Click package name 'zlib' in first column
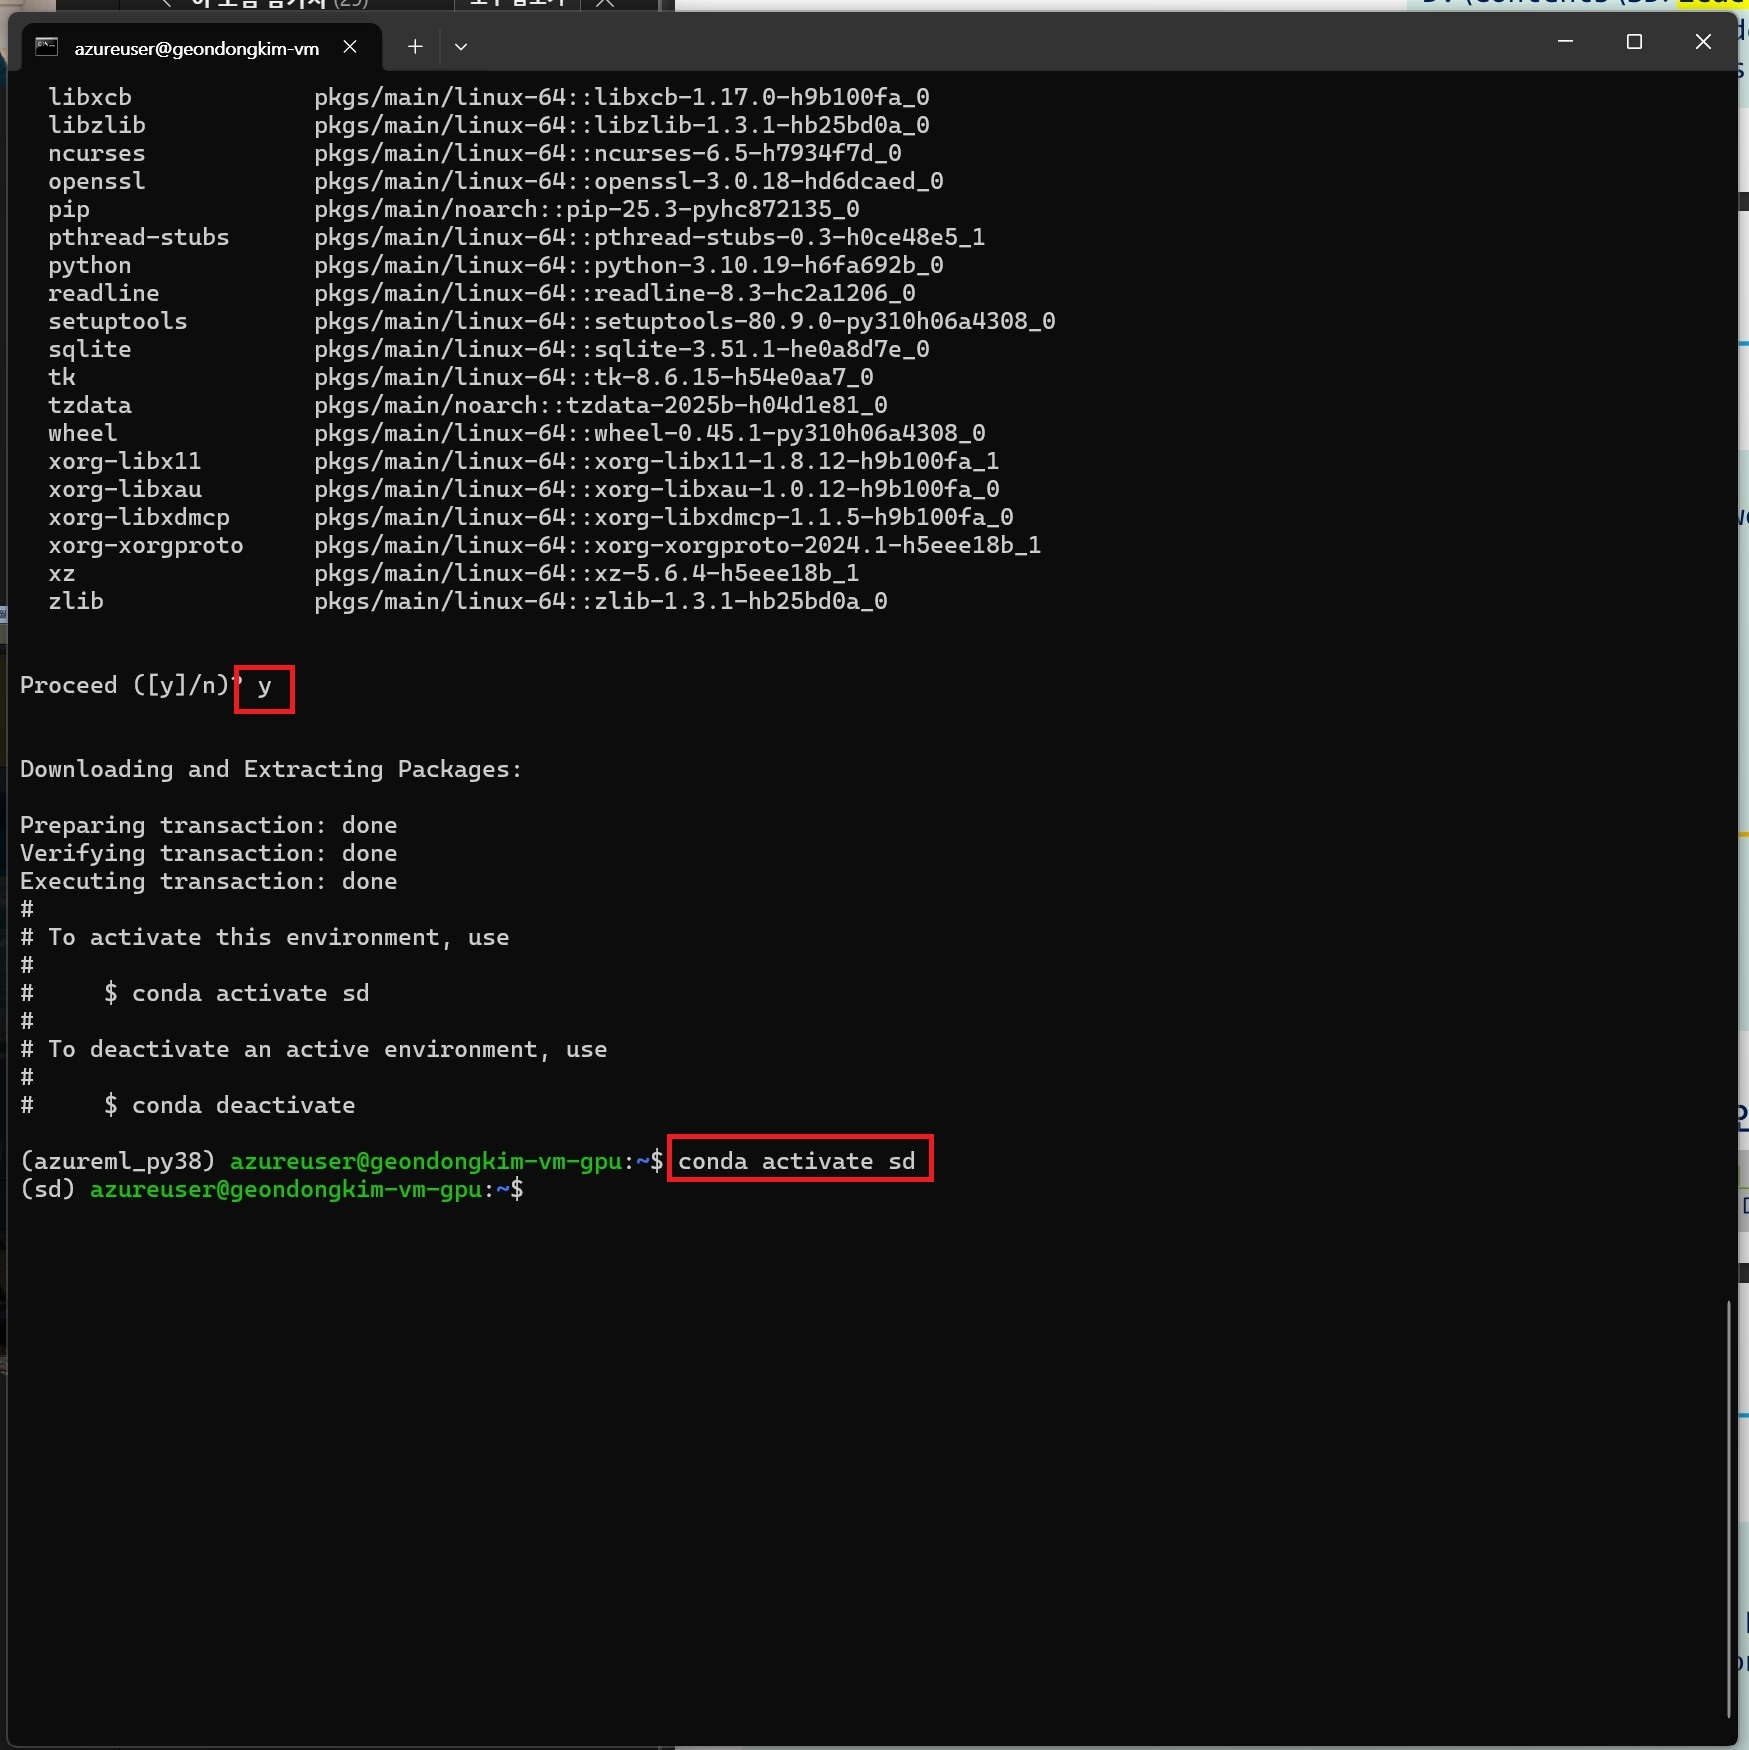Image resolution: width=1749 pixels, height=1750 pixels. 76,601
